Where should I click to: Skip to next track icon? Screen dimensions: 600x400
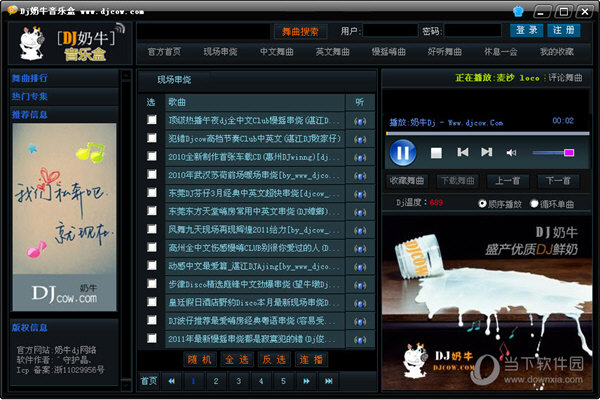pos(487,152)
